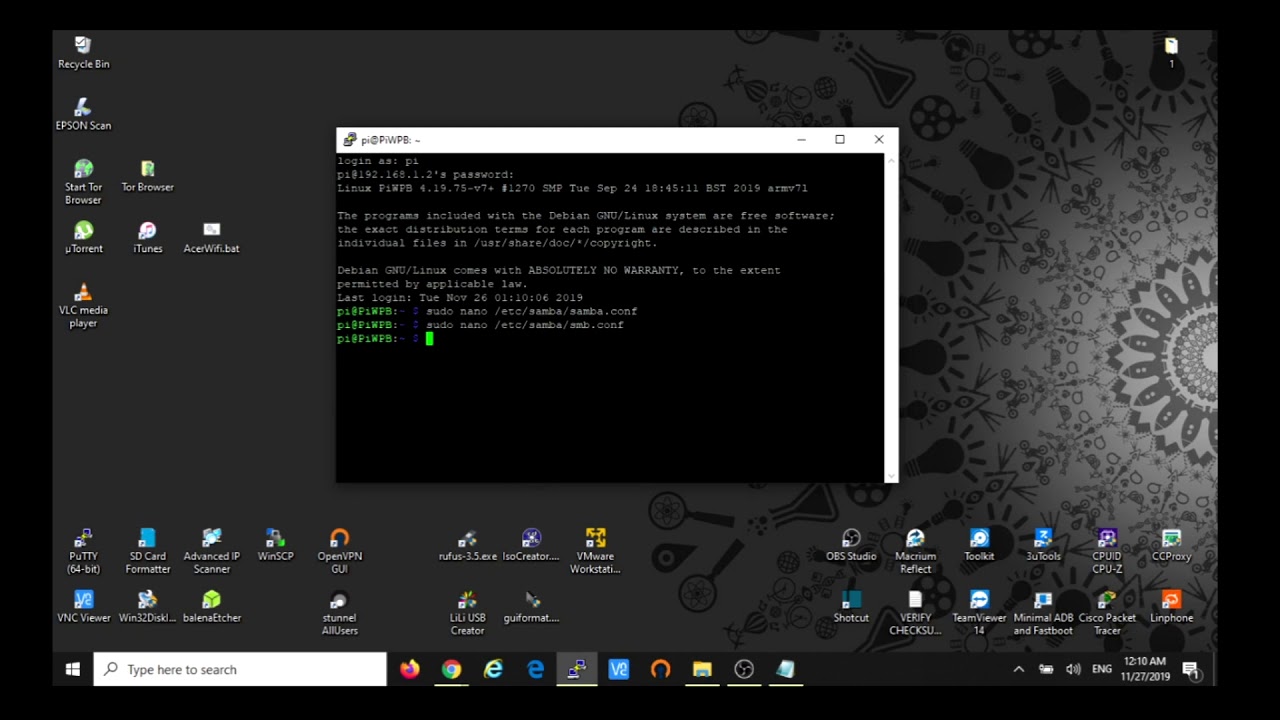Maximize the PuTTY terminal window
1280x720 pixels.
click(840, 140)
